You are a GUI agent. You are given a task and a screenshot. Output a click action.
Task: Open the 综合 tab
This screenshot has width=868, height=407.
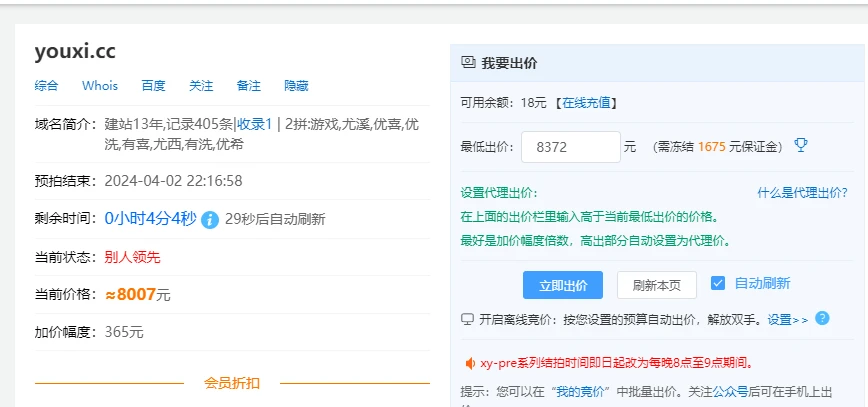(x=46, y=86)
